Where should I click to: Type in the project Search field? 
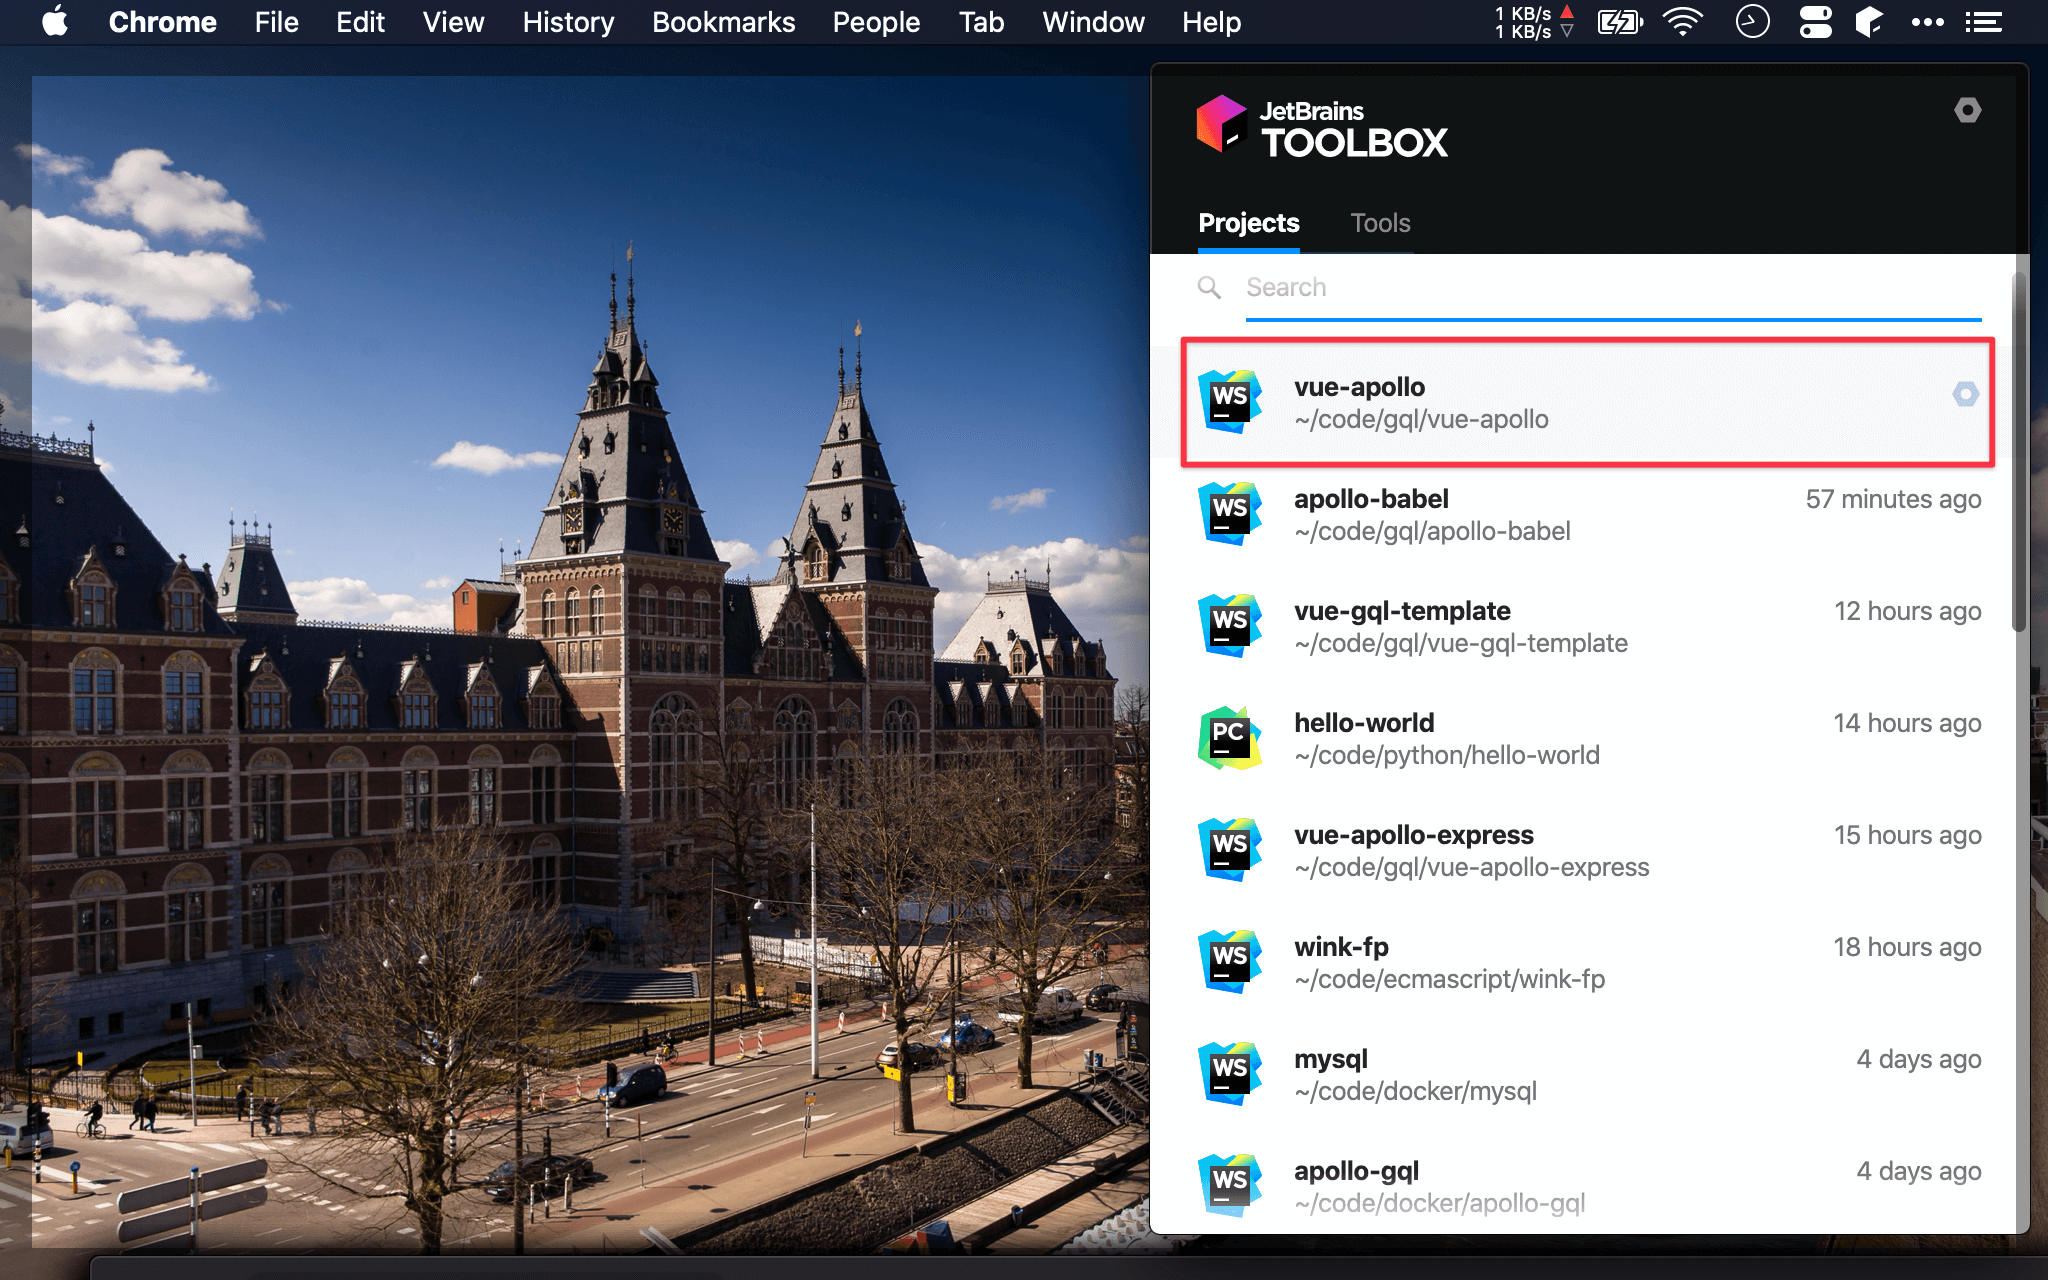point(1610,288)
